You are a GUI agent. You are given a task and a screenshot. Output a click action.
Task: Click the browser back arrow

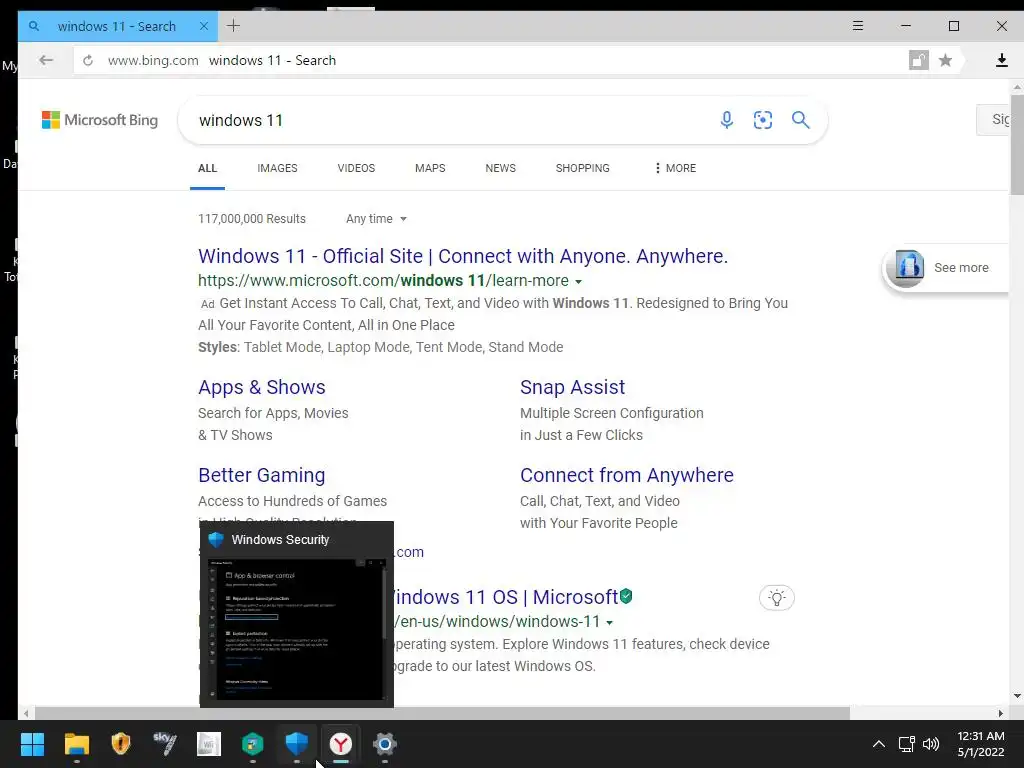46,60
